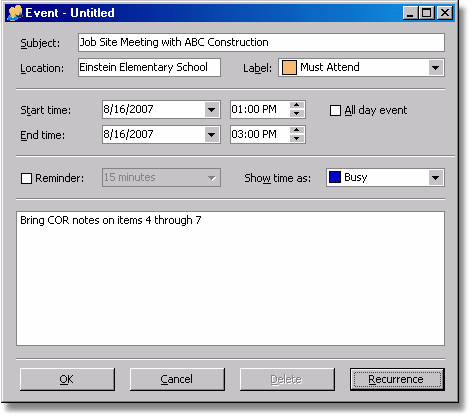Viewport: 472px width, 416px height.
Task: Increase start time with the up spinner arrow
Action: pyautogui.click(x=296, y=105)
